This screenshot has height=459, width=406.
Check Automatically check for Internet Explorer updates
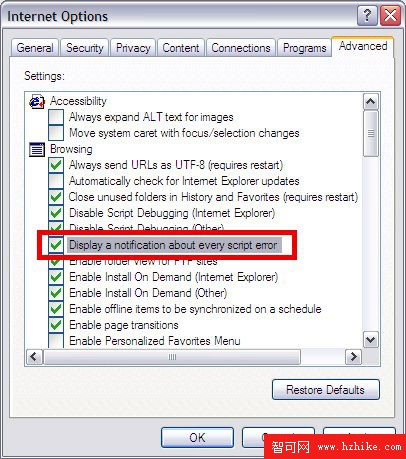tap(56, 181)
